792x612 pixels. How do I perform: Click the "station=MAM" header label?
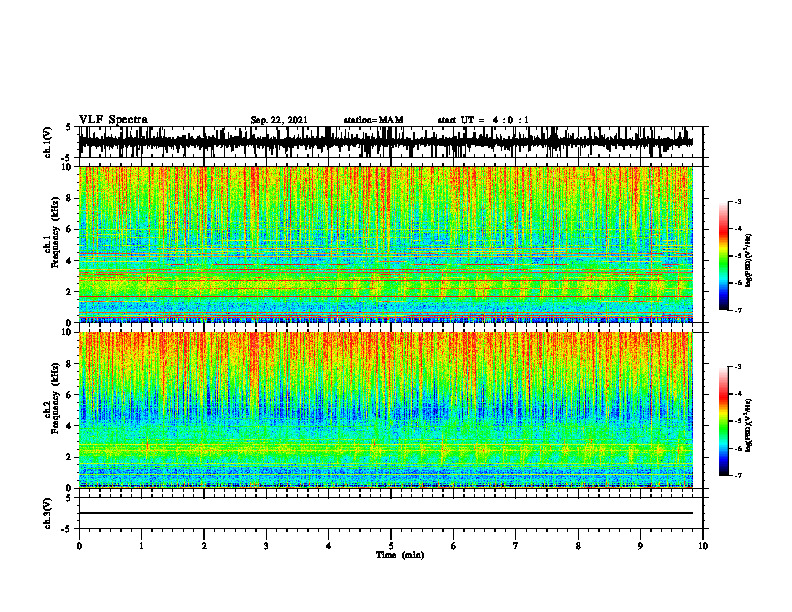[373, 120]
